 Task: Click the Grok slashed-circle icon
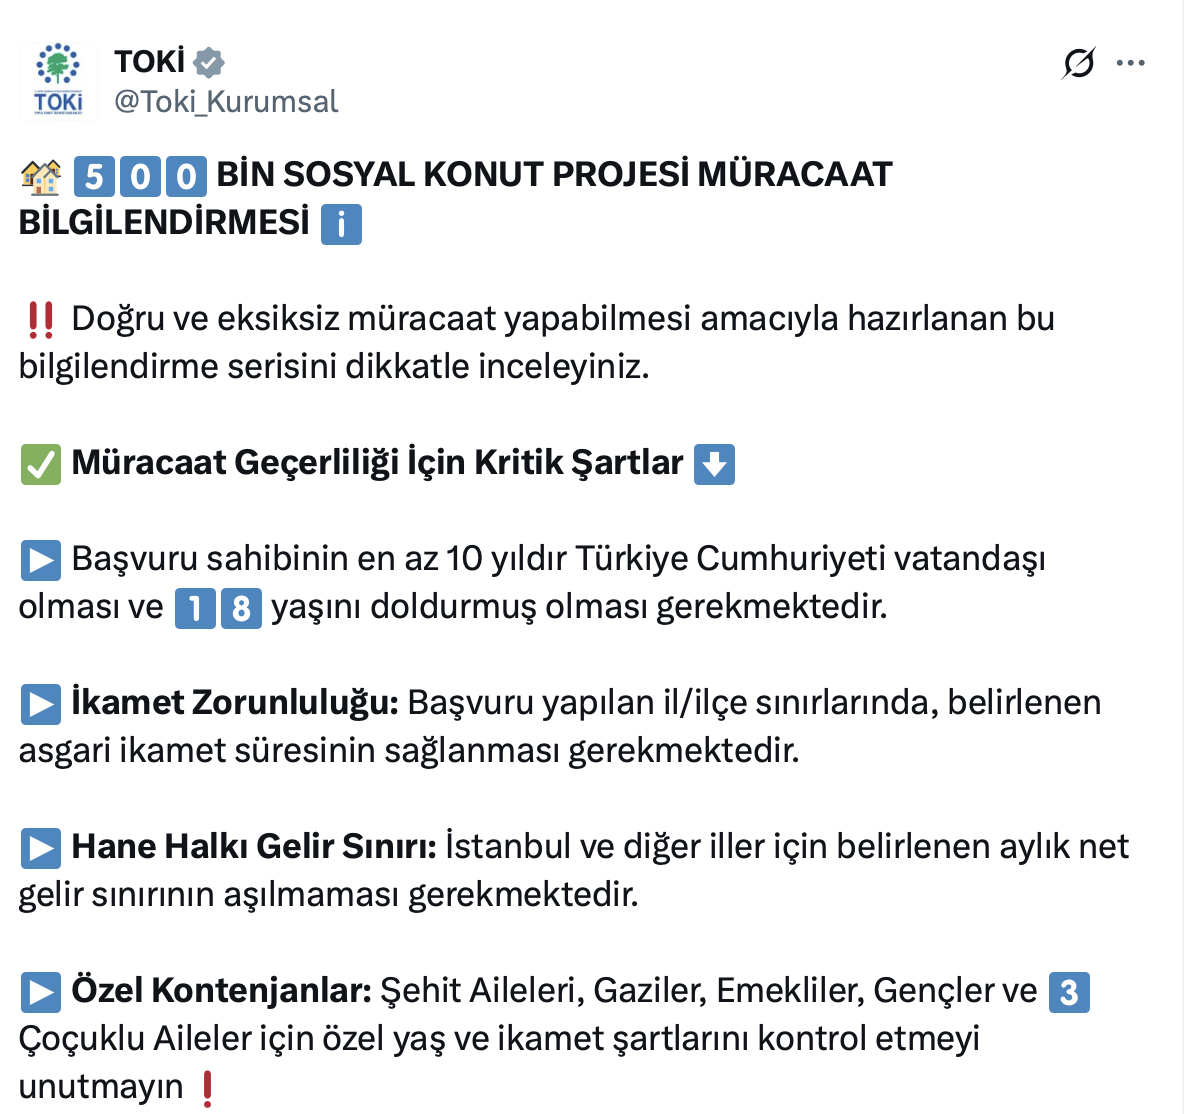click(x=1078, y=63)
